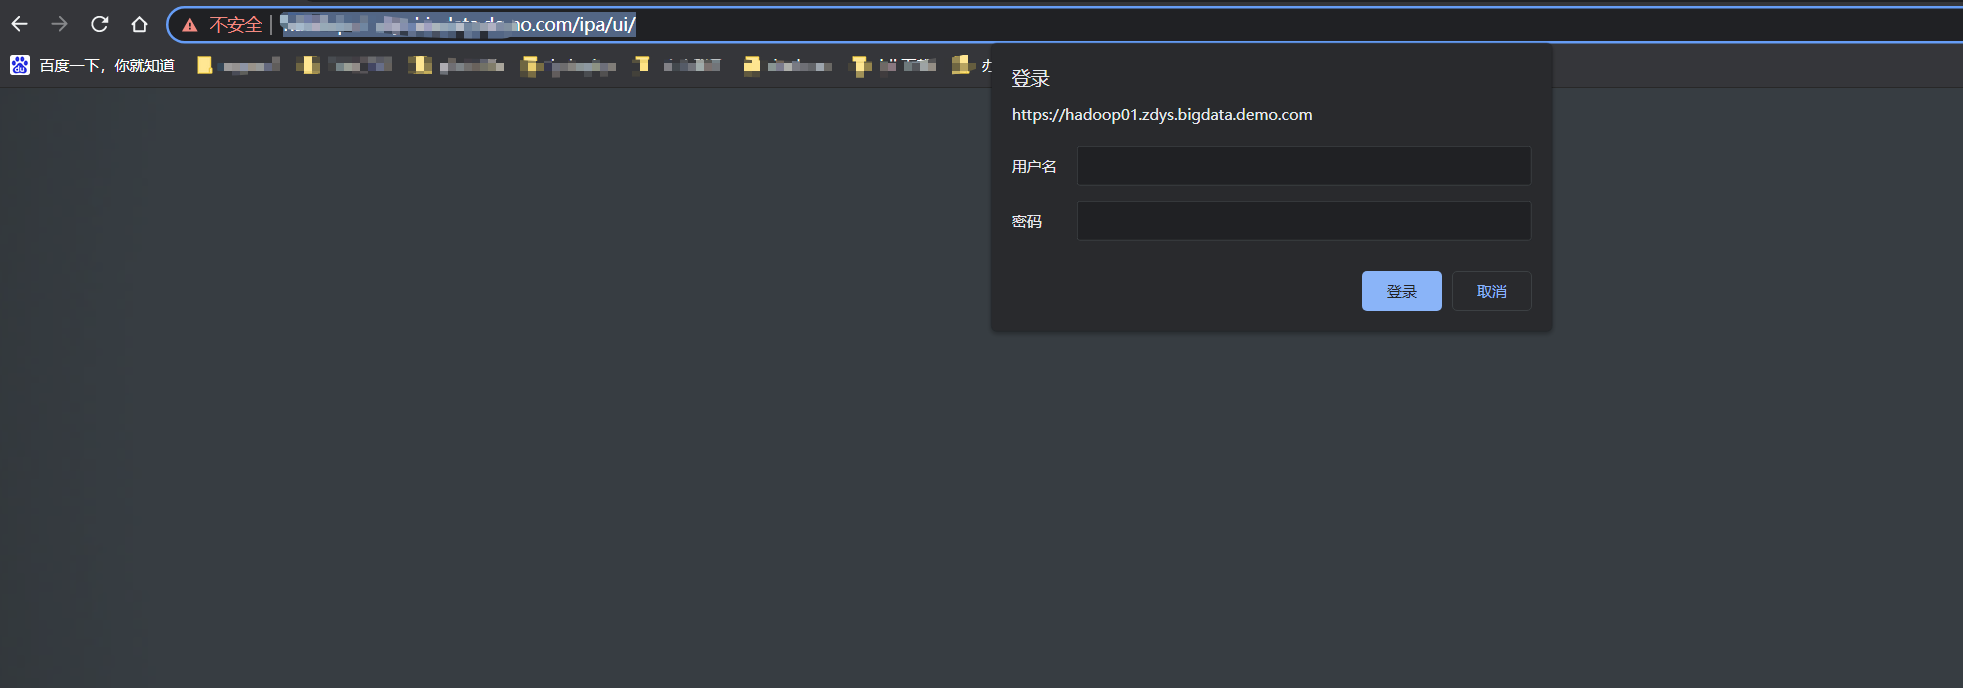Dismiss the dialog with 取消
This screenshot has width=1963, height=688.
[1491, 291]
